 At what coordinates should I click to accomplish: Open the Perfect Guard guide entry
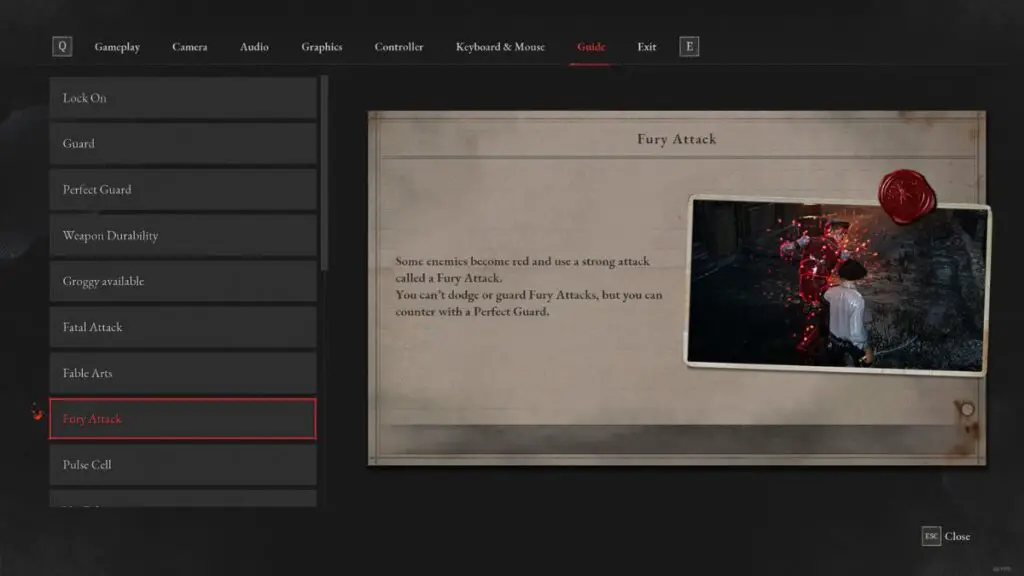point(183,189)
